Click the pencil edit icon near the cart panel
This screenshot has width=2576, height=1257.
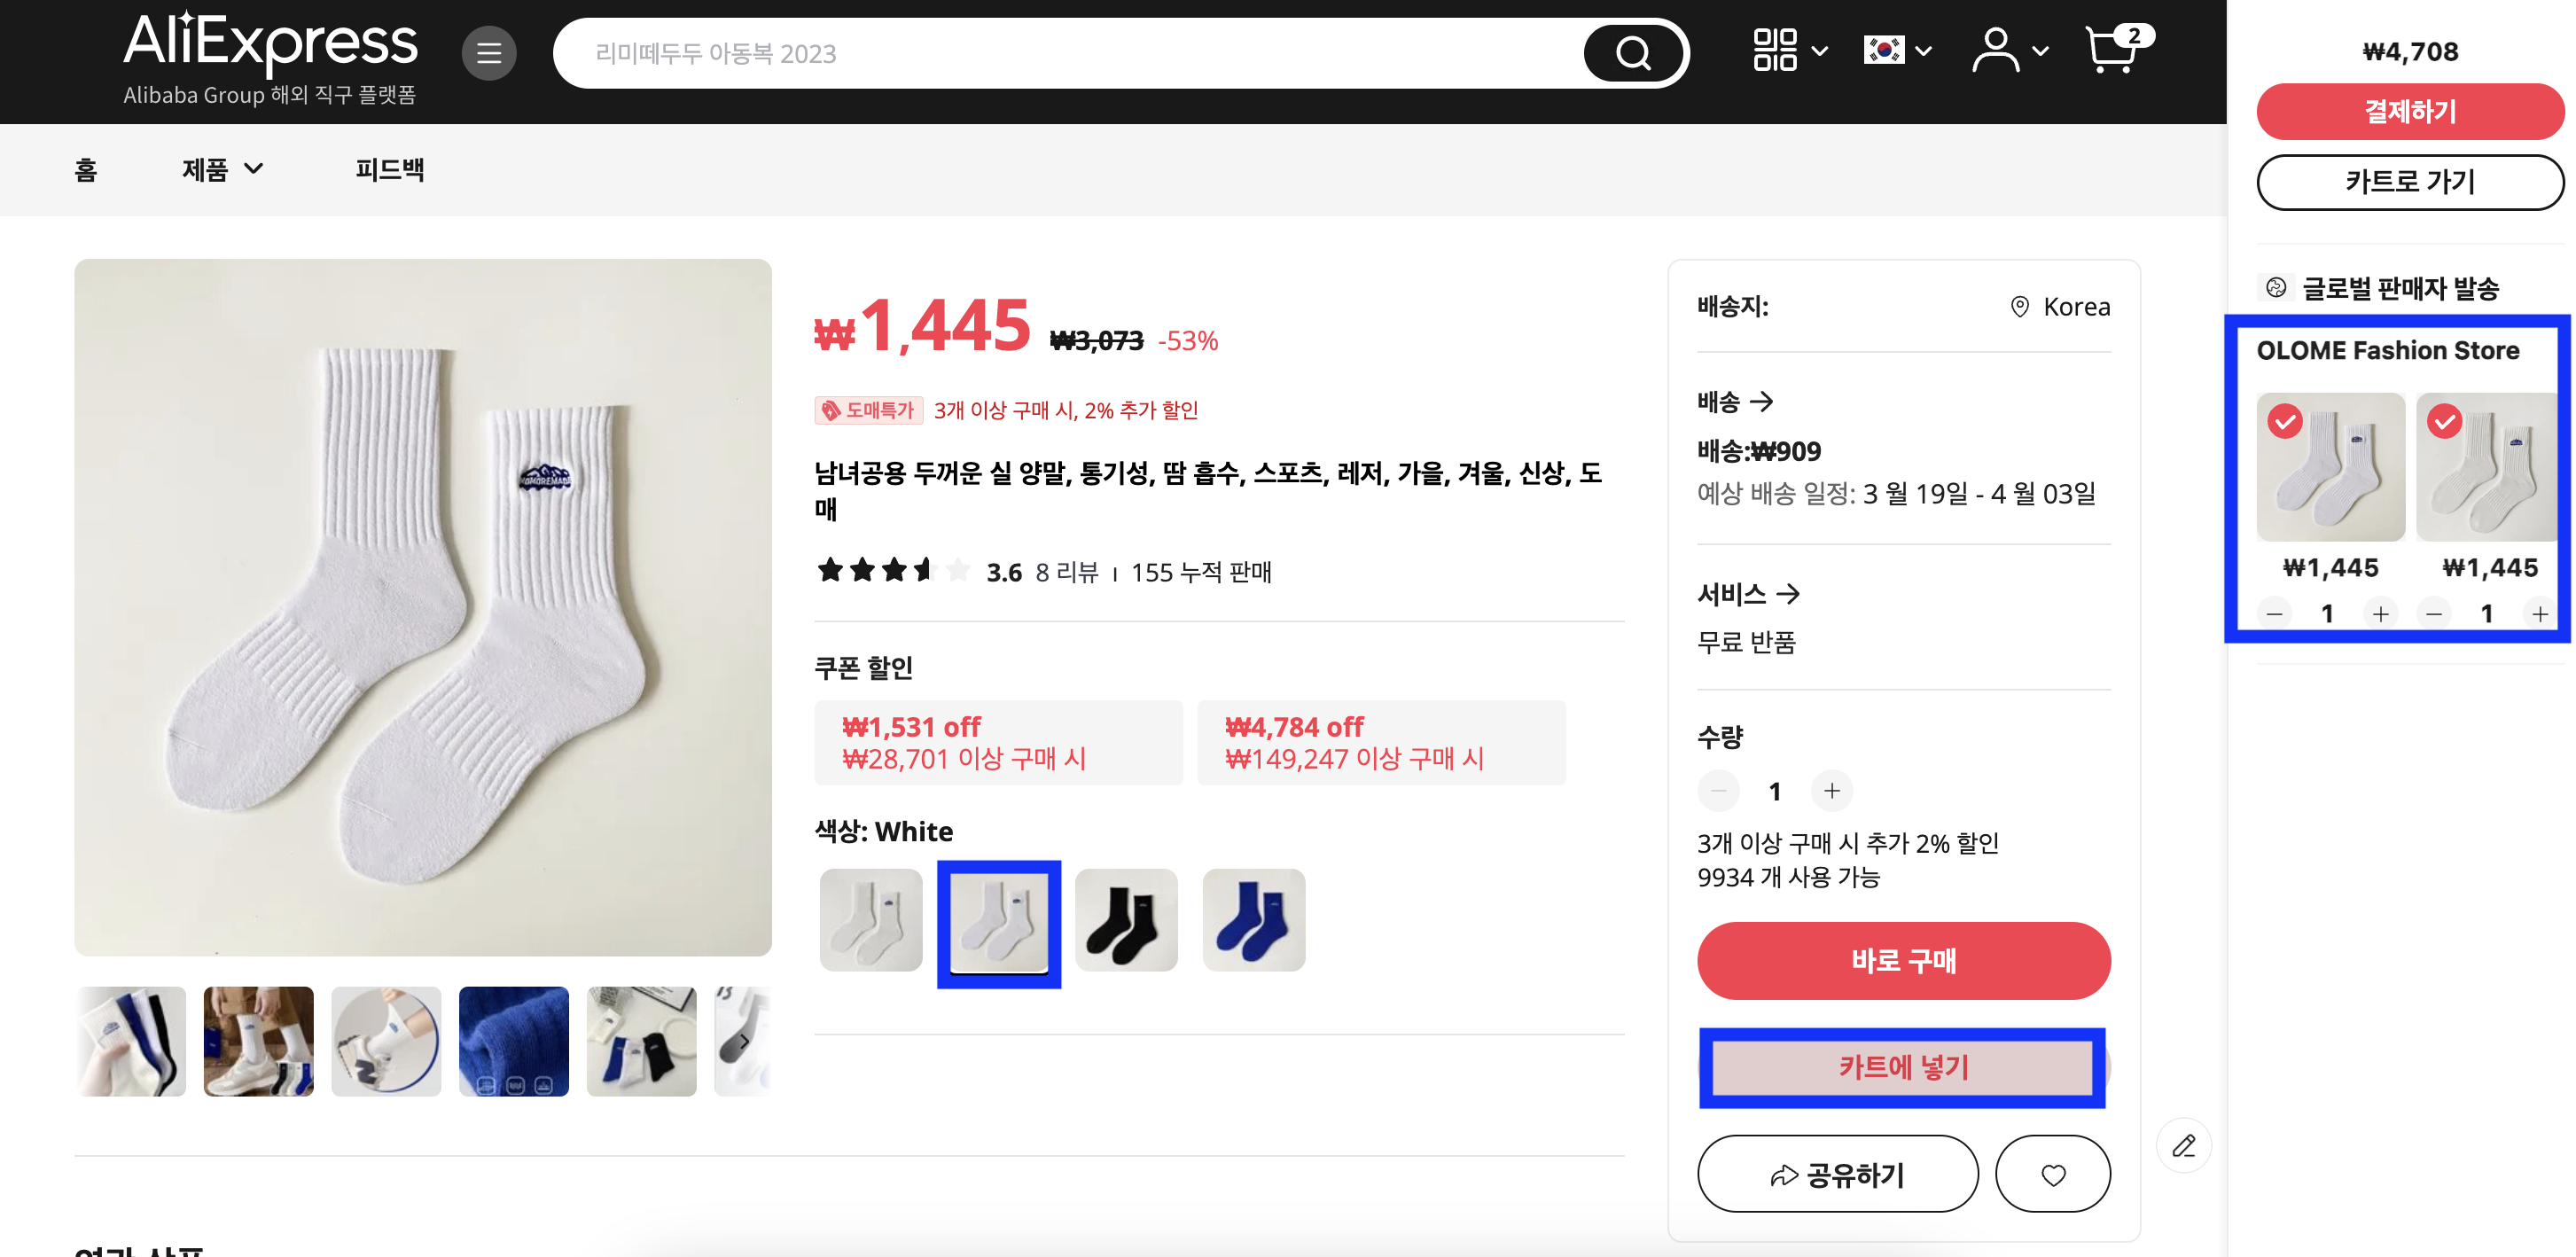(x=2184, y=1145)
